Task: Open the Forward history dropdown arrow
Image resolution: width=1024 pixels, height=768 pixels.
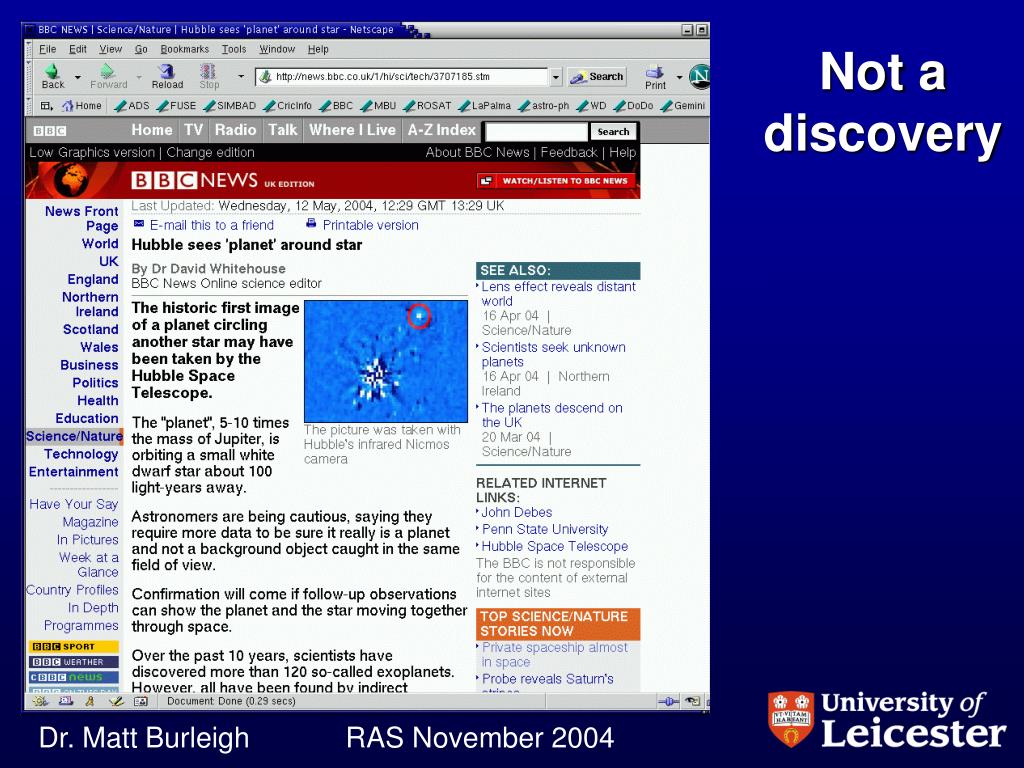Action: tap(139, 77)
